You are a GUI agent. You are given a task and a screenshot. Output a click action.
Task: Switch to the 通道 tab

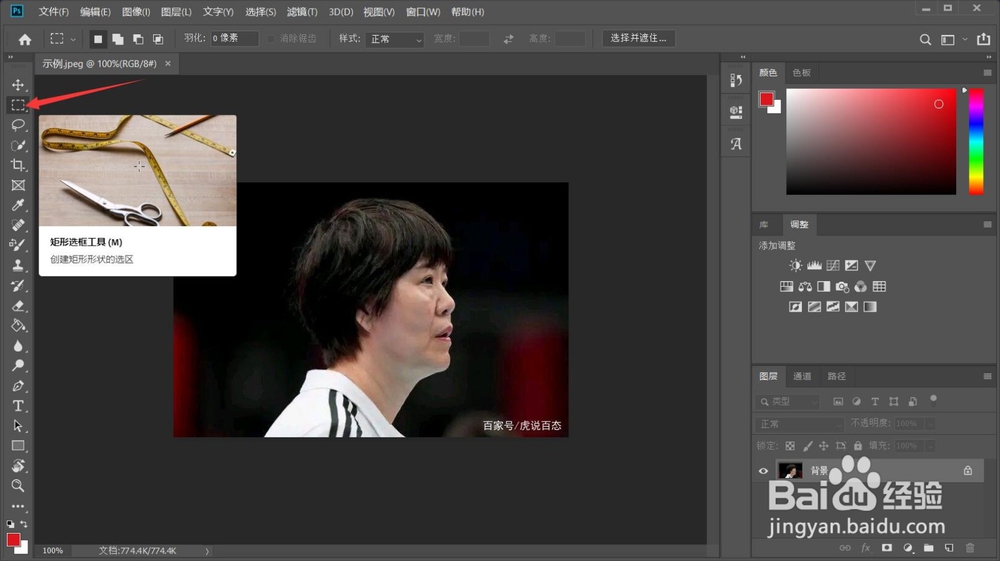click(x=802, y=376)
